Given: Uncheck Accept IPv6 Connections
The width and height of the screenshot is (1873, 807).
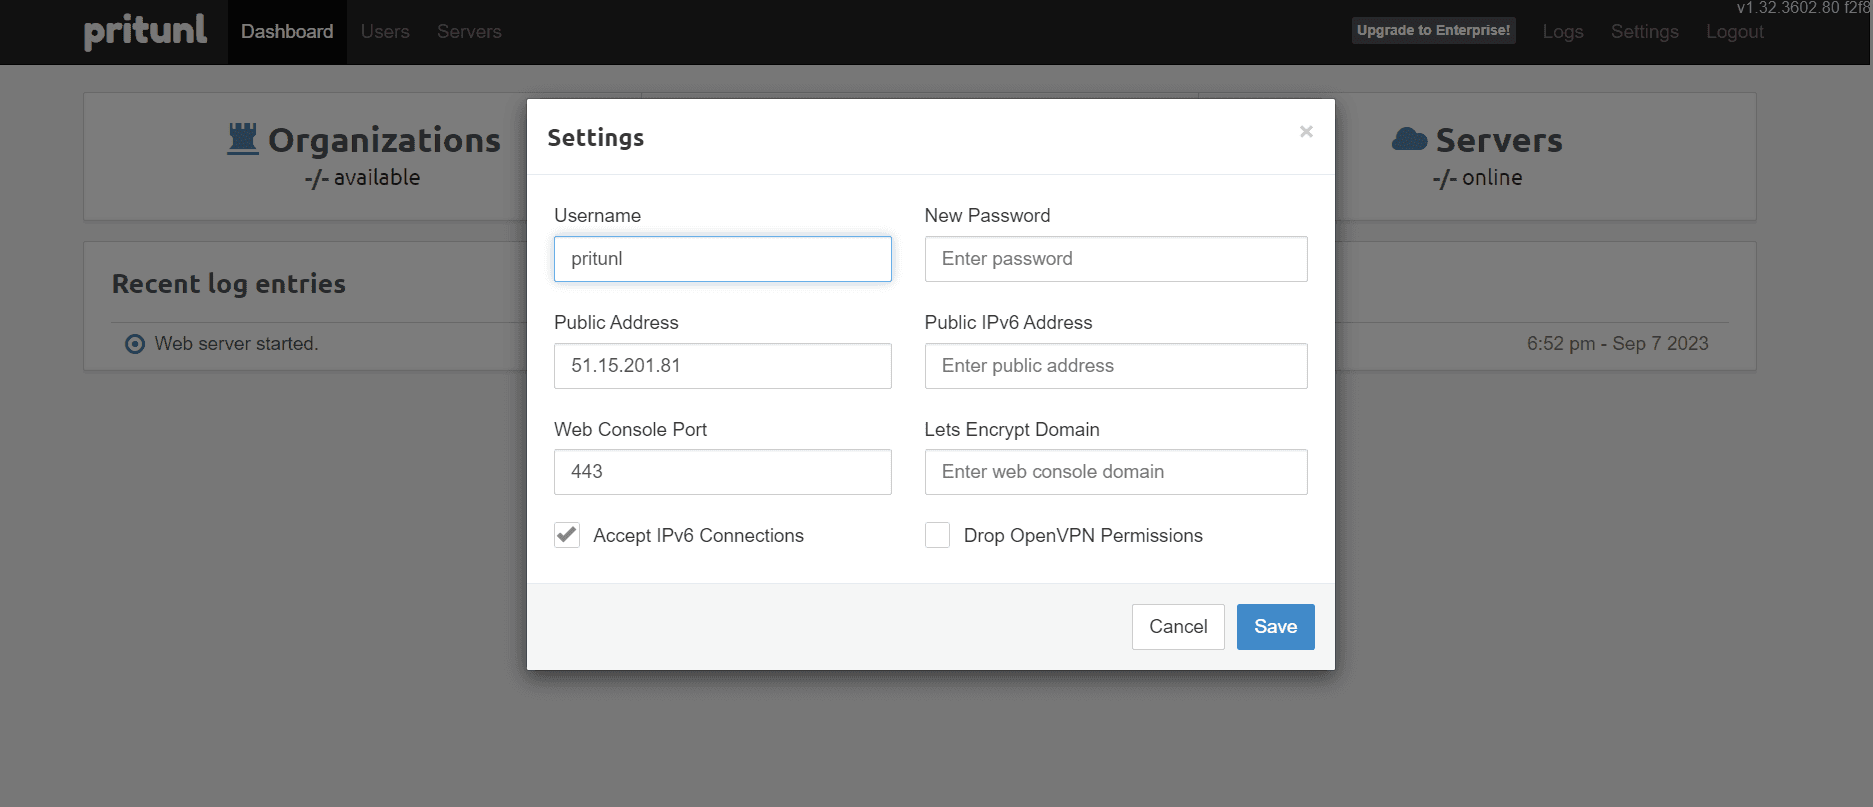Looking at the screenshot, I should click(x=567, y=535).
